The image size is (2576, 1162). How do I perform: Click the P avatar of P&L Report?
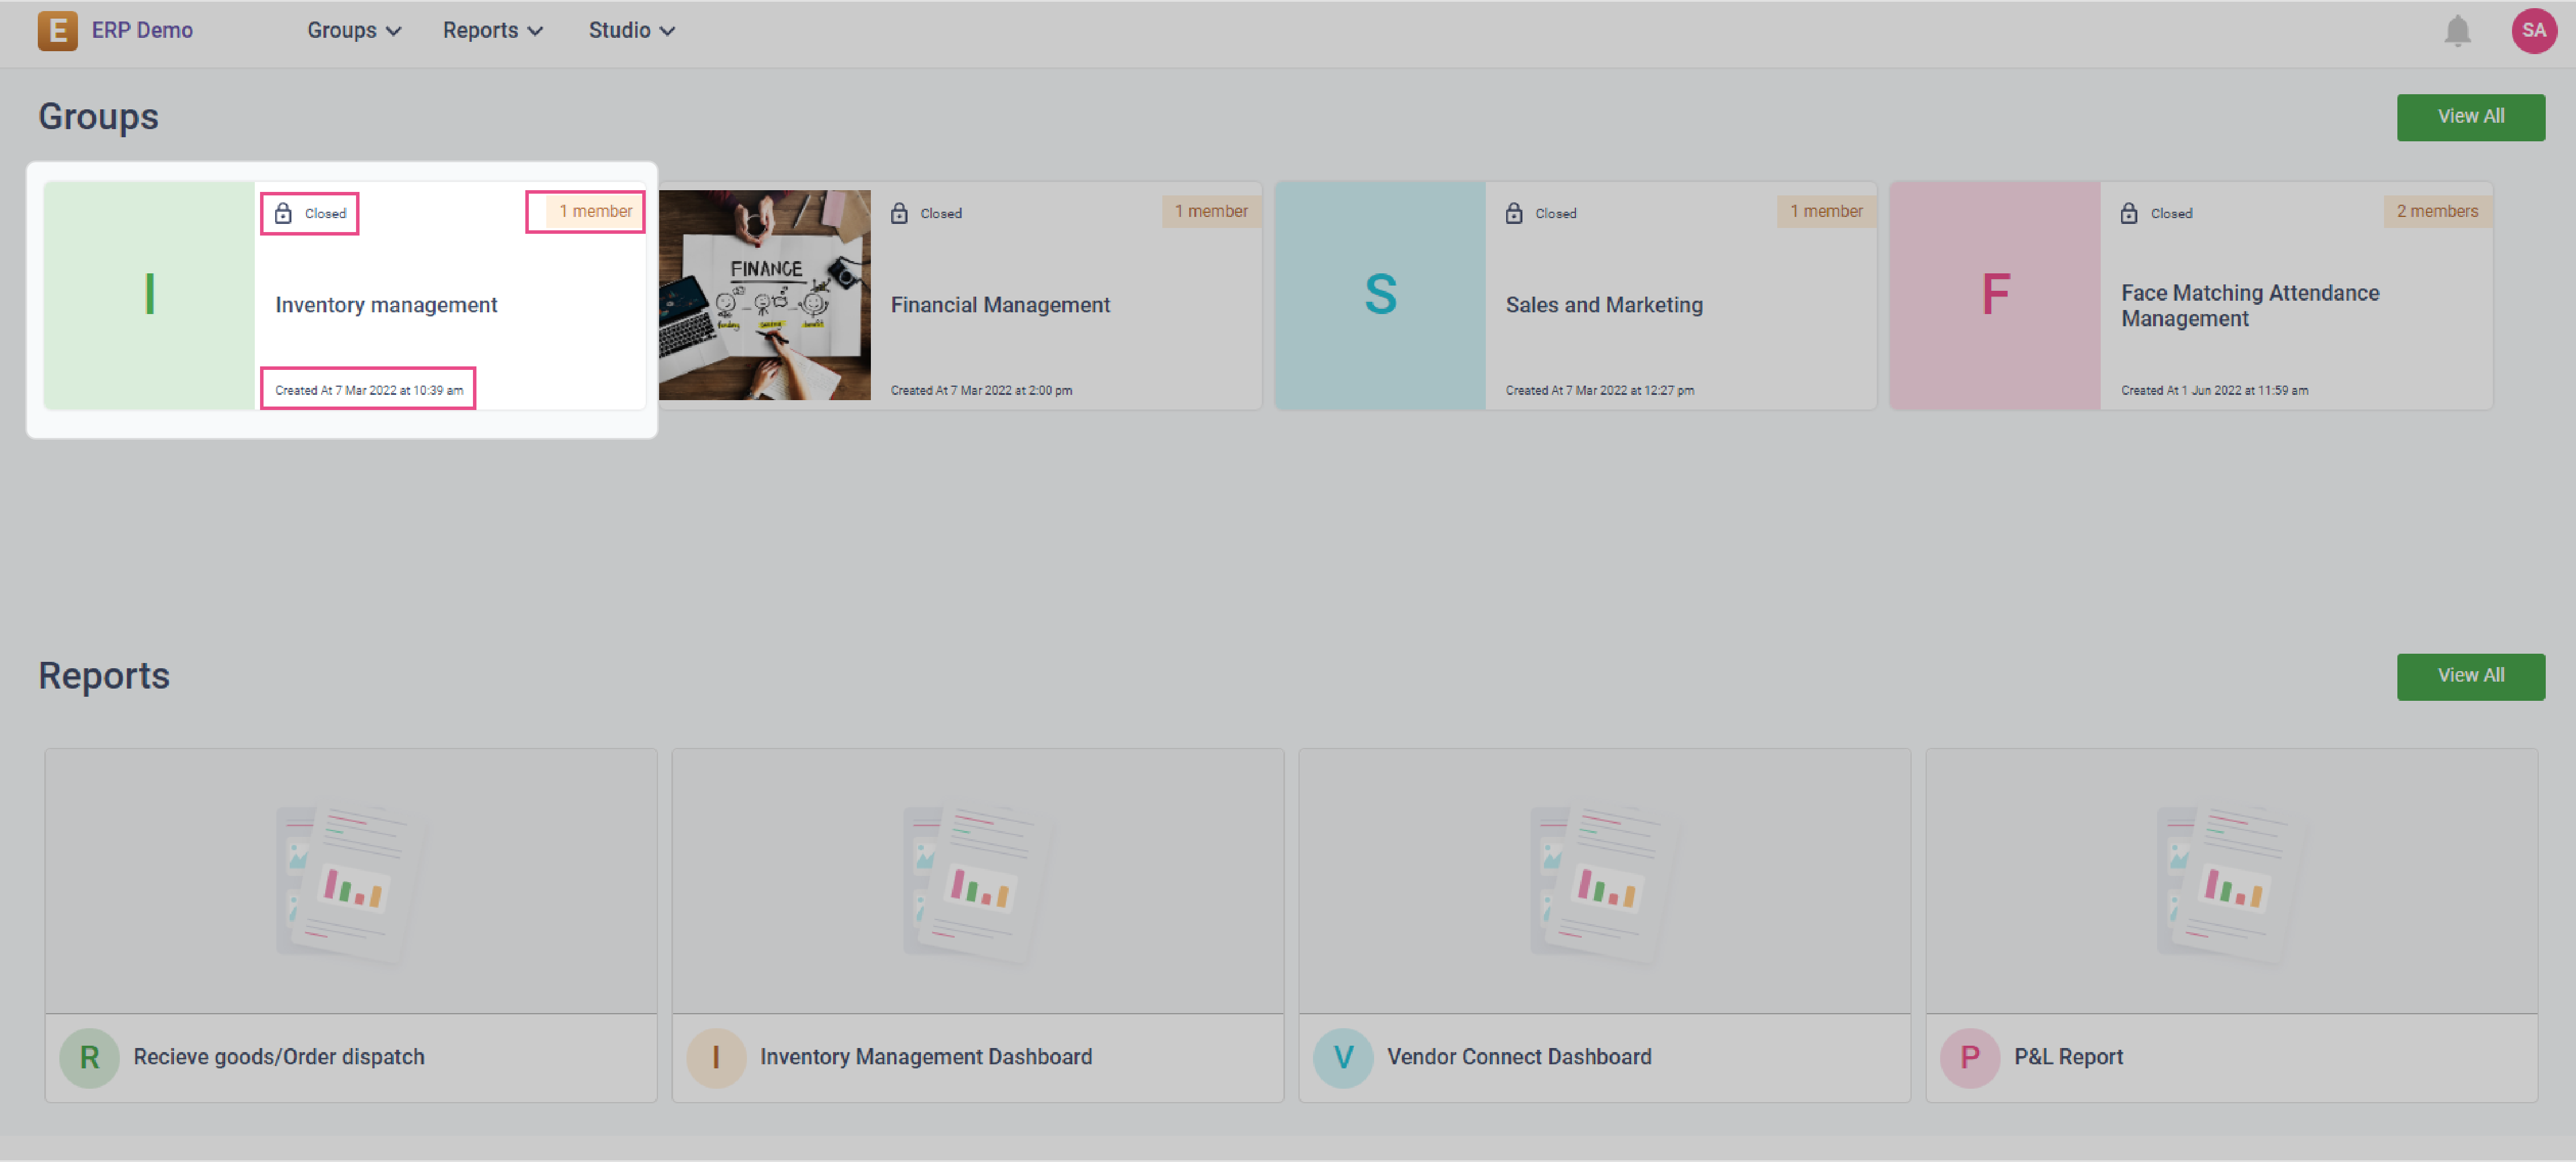[1969, 1057]
